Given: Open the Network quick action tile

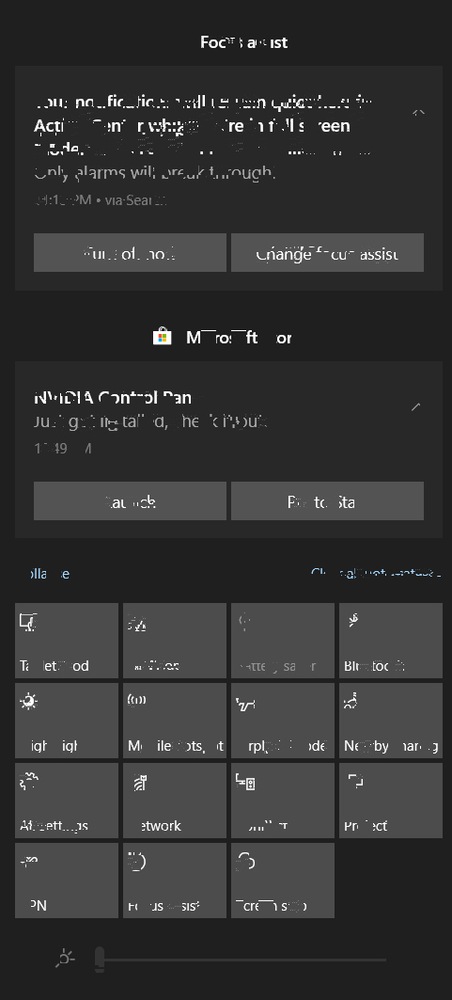Looking at the screenshot, I should tap(175, 800).
